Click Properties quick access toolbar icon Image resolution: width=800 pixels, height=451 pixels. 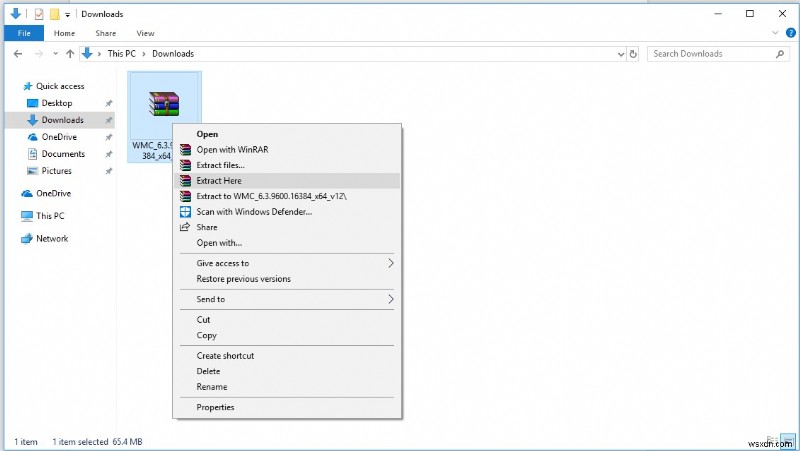39,14
